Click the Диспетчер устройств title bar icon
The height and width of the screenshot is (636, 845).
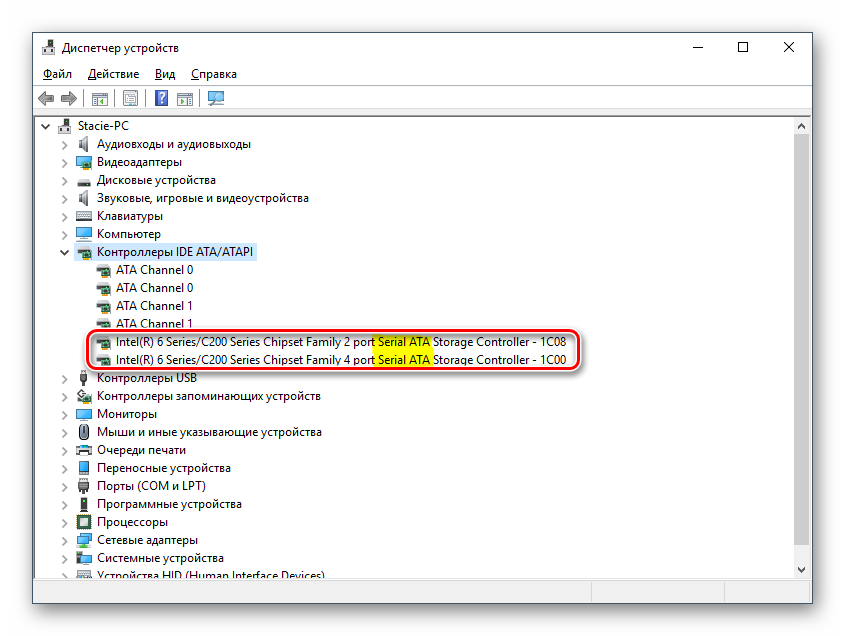[49, 47]
